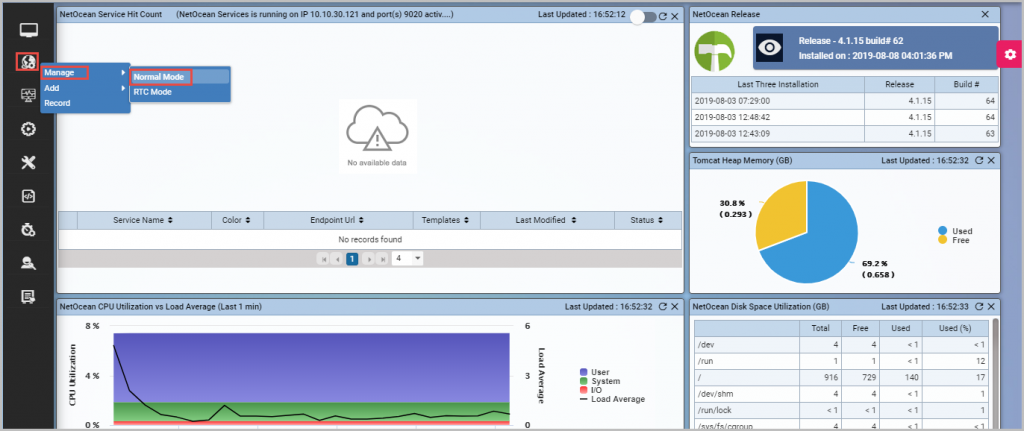Close the Service Hit Count panel

pos(675,16)
